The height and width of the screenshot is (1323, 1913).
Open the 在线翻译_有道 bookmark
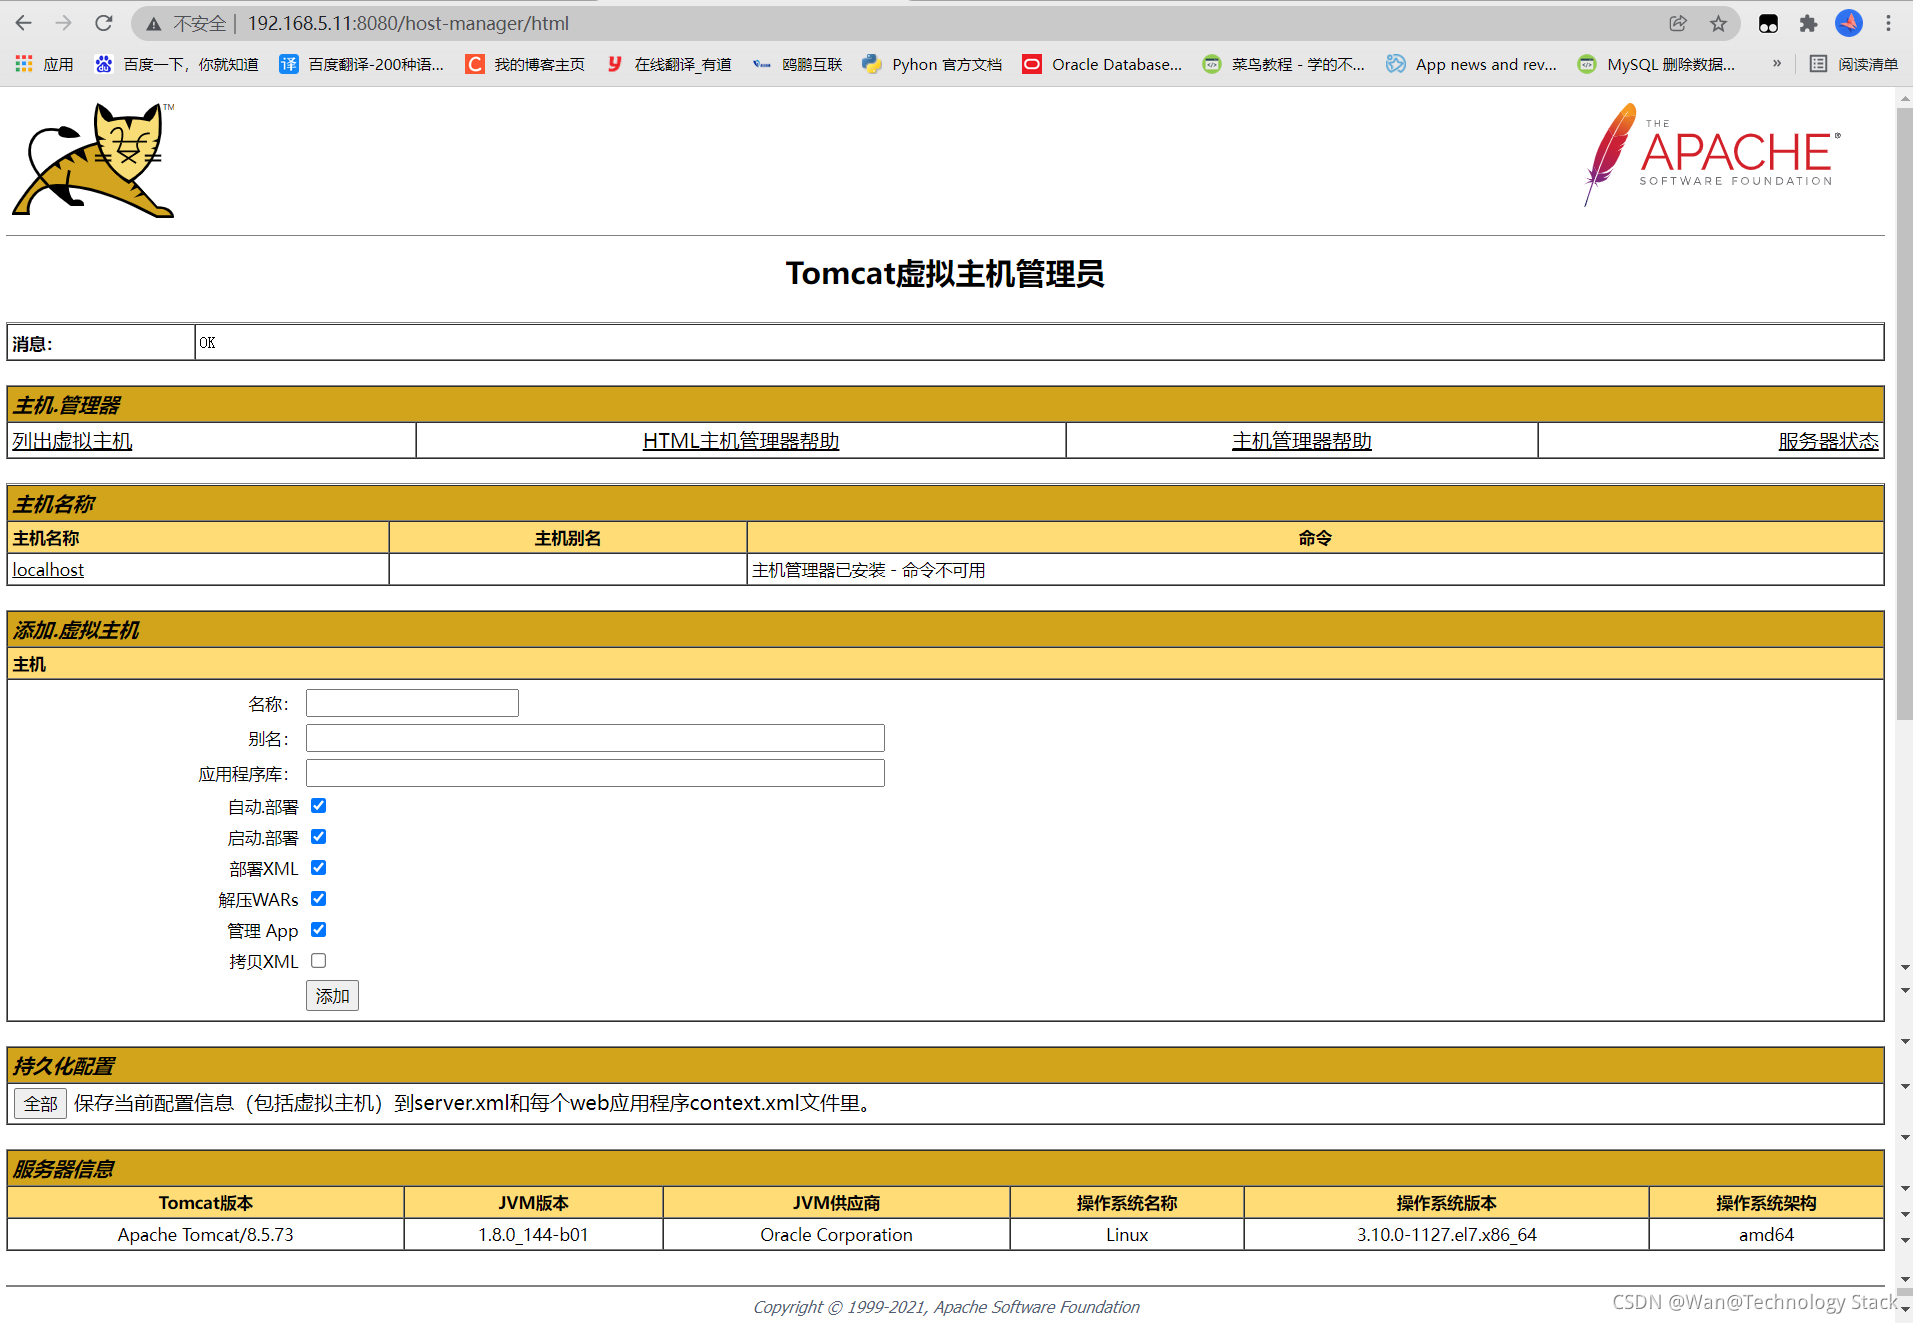669,64
